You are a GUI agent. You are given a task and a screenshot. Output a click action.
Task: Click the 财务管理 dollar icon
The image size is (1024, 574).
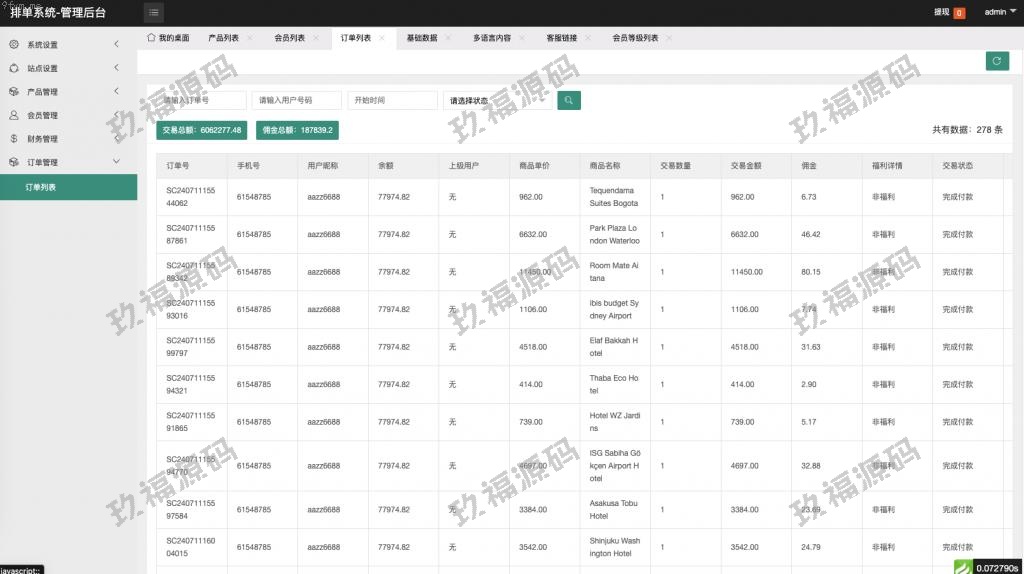point(14,139)
